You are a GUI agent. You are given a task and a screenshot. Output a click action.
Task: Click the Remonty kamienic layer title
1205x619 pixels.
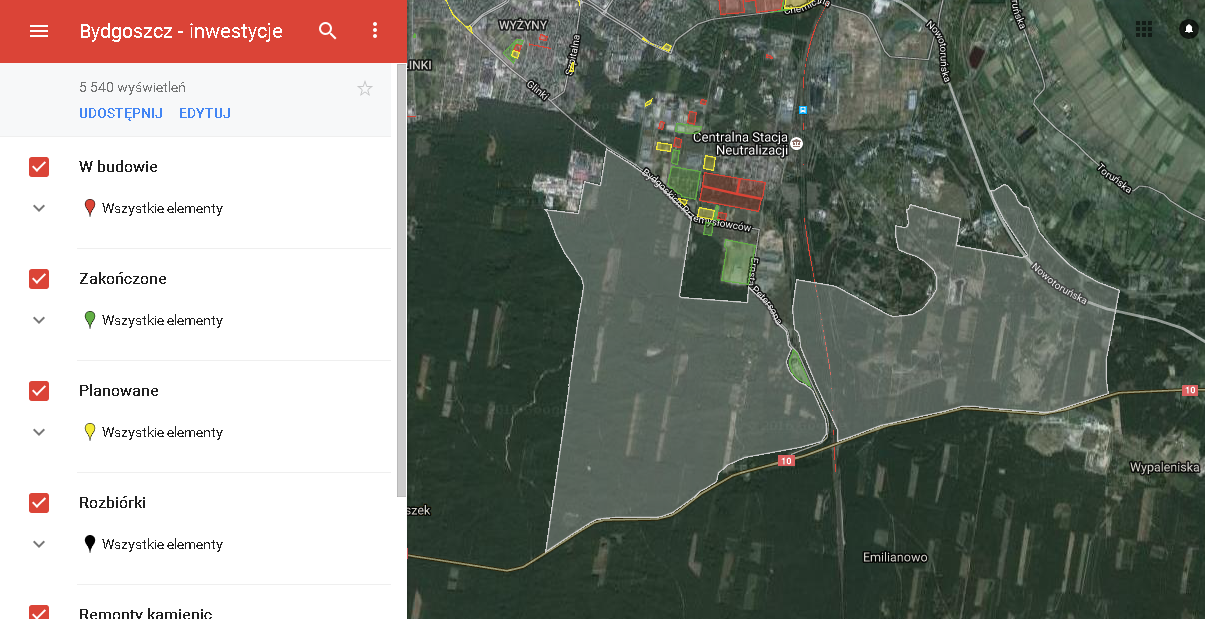point(145,613)
